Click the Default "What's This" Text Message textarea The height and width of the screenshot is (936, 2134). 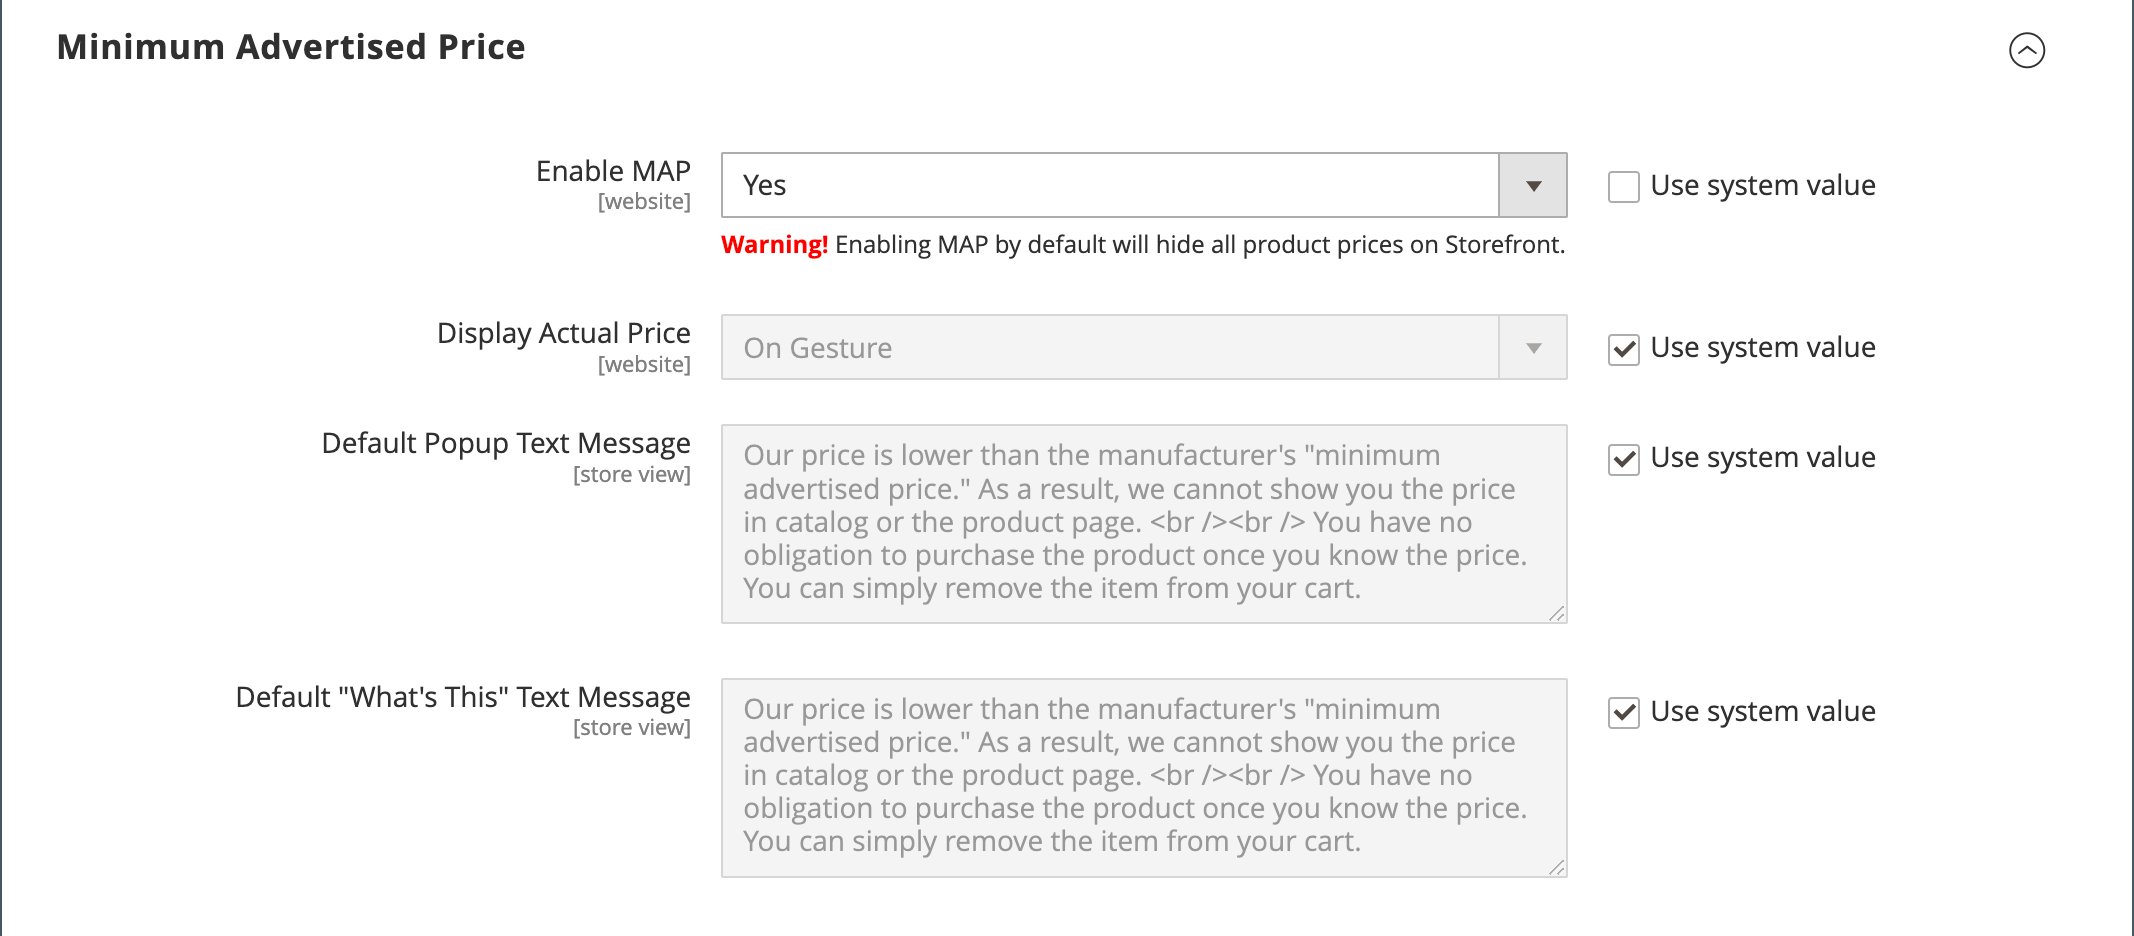click(1144, 778)
